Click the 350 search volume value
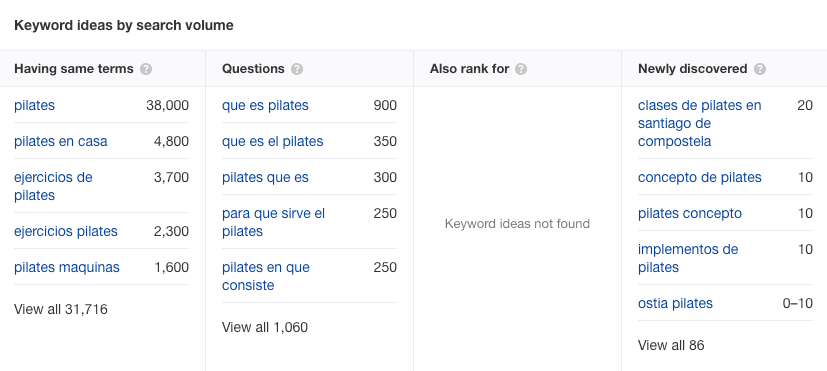The height and width of the screenshot is (371, 827). point(385,141)
